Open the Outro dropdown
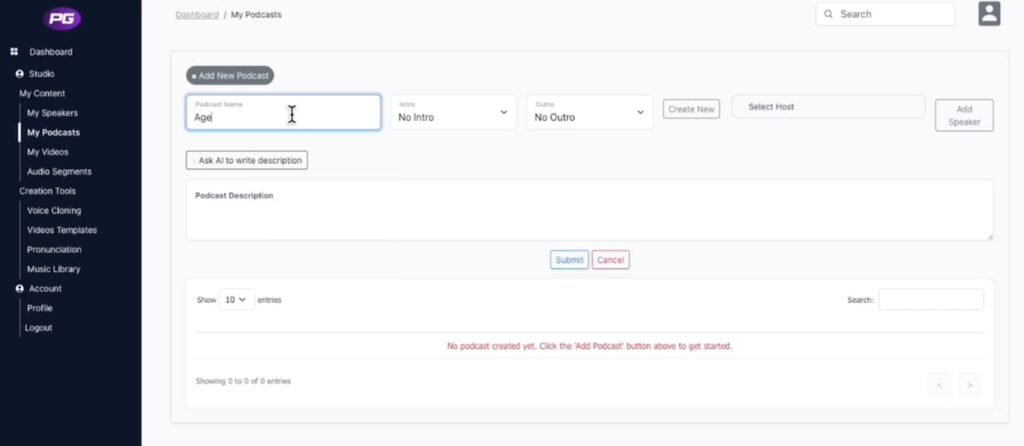Viewport: 1024px width, 446px height. coord(589,112)
